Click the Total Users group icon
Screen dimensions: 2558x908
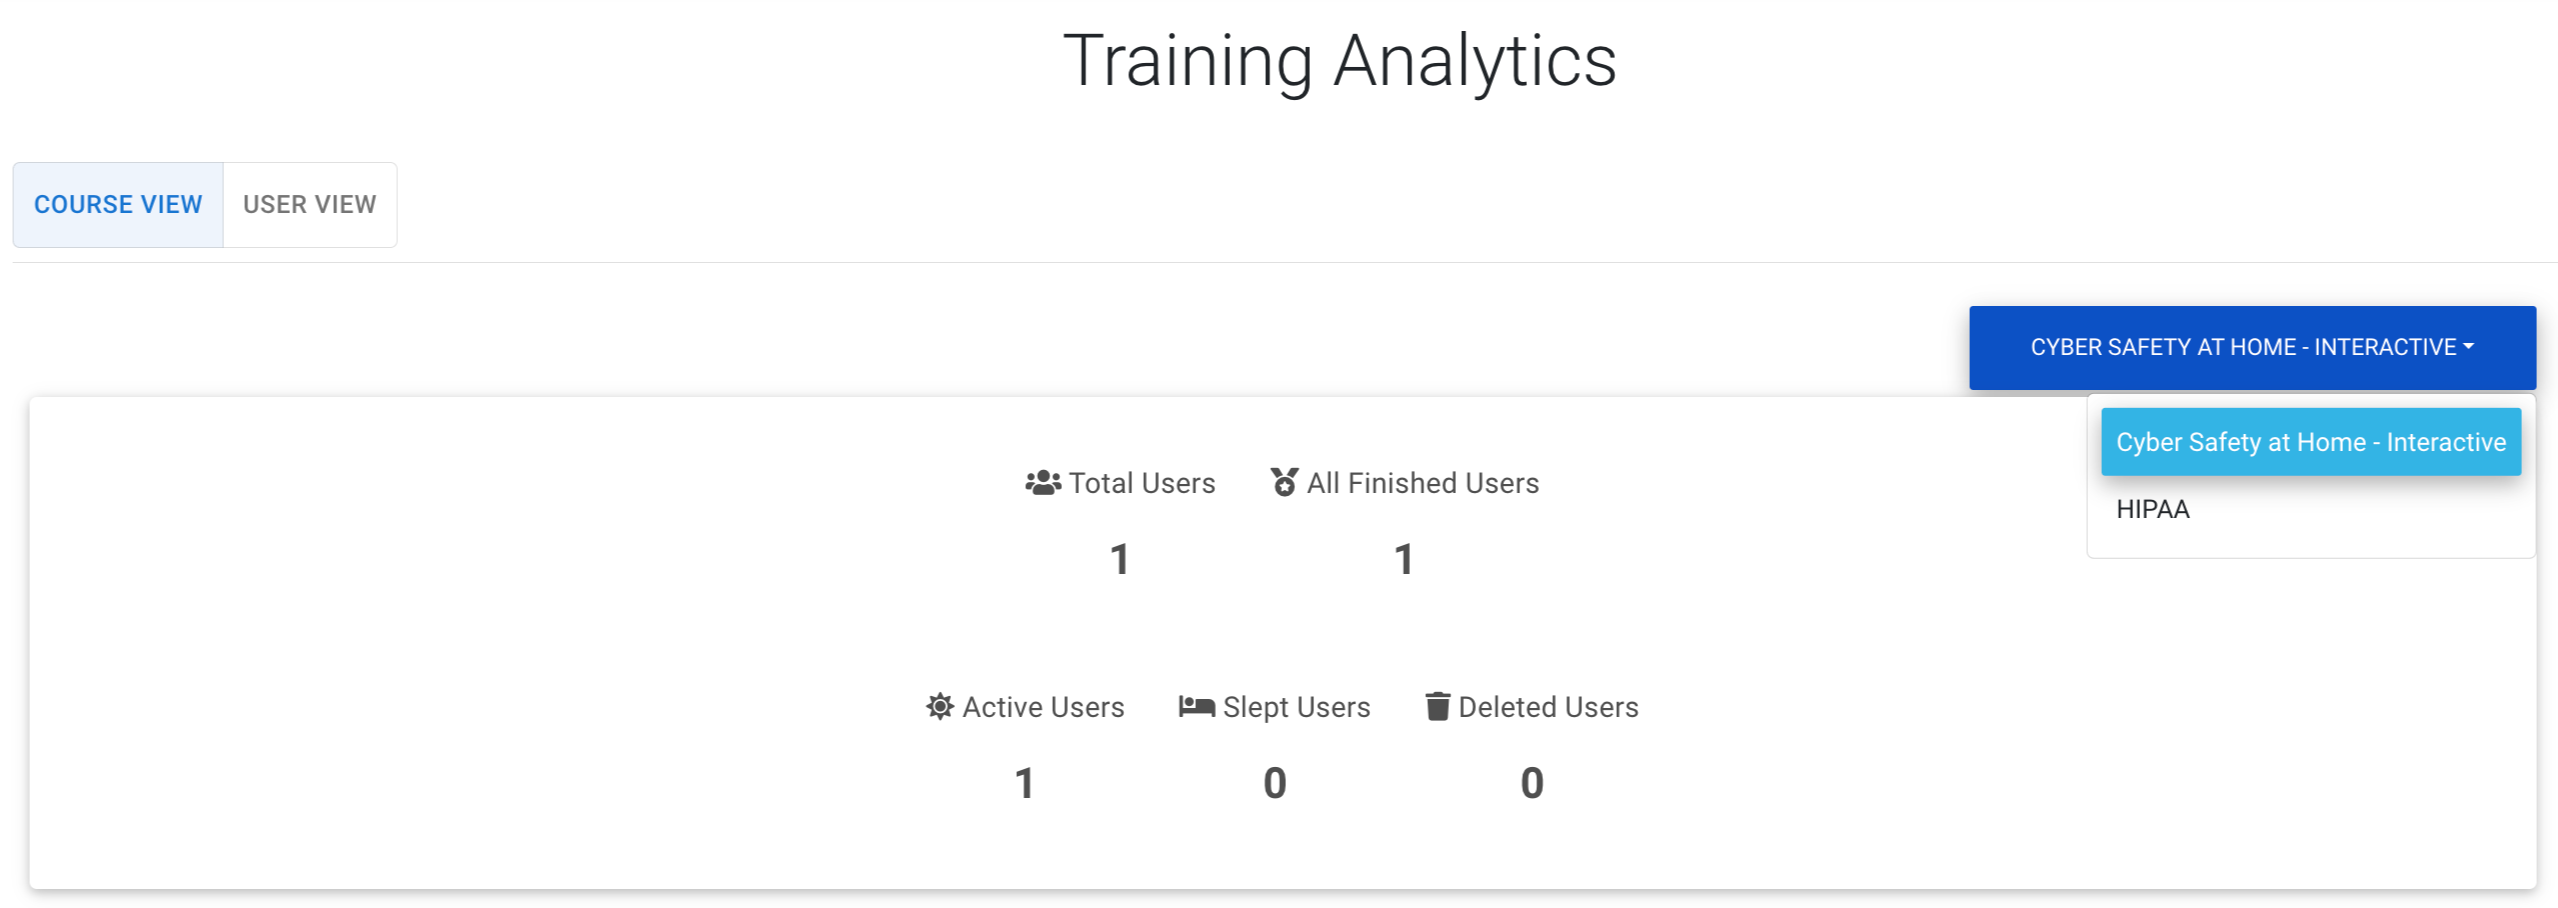(1043, 483)
